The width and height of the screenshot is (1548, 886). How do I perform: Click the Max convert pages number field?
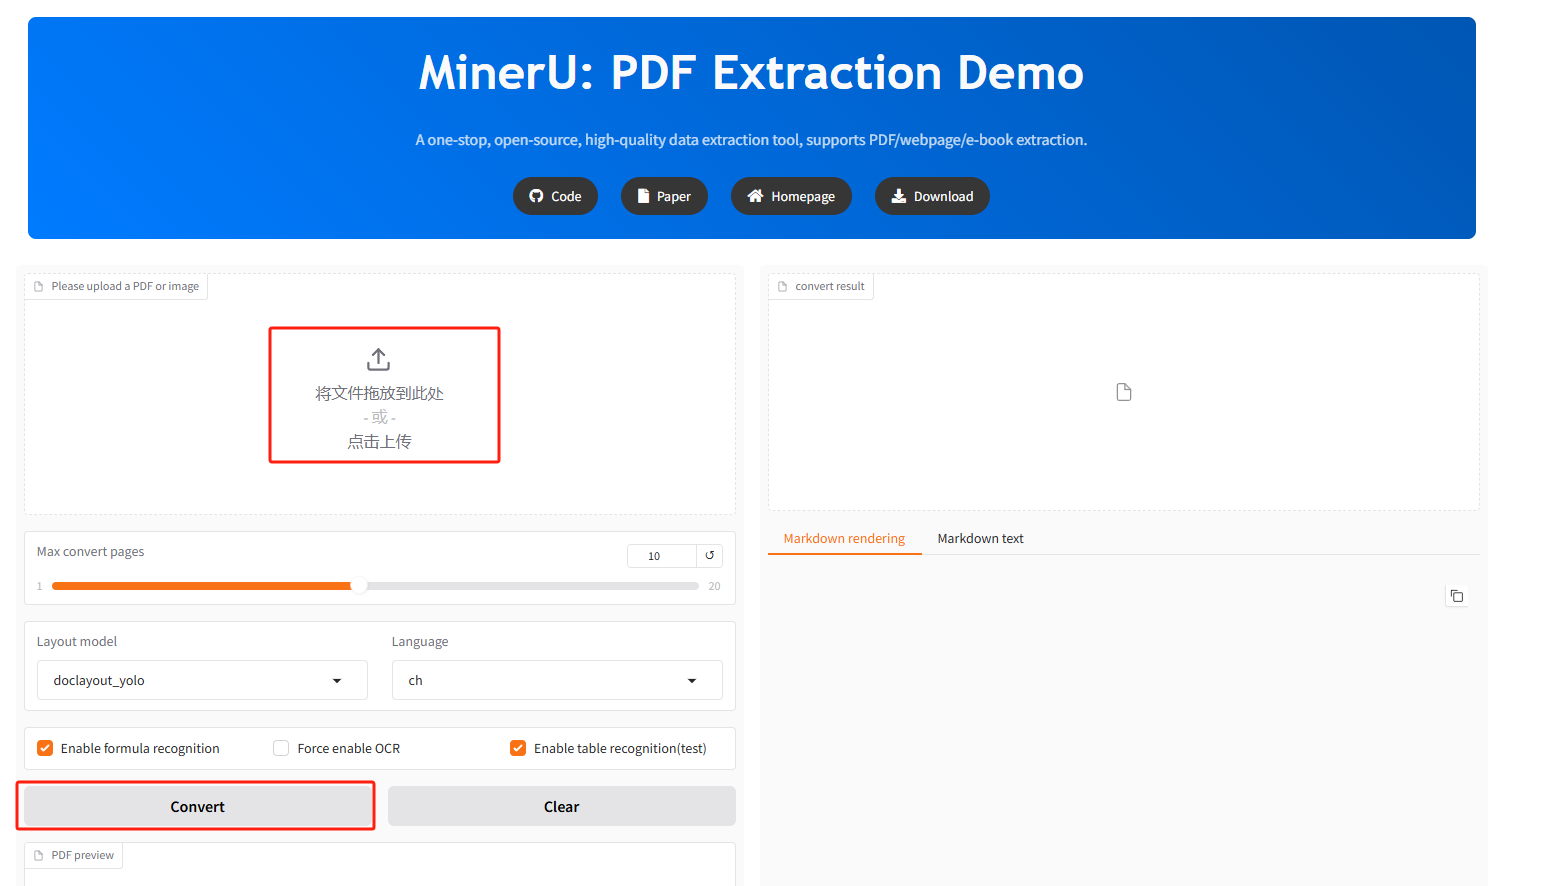(662, 556)
